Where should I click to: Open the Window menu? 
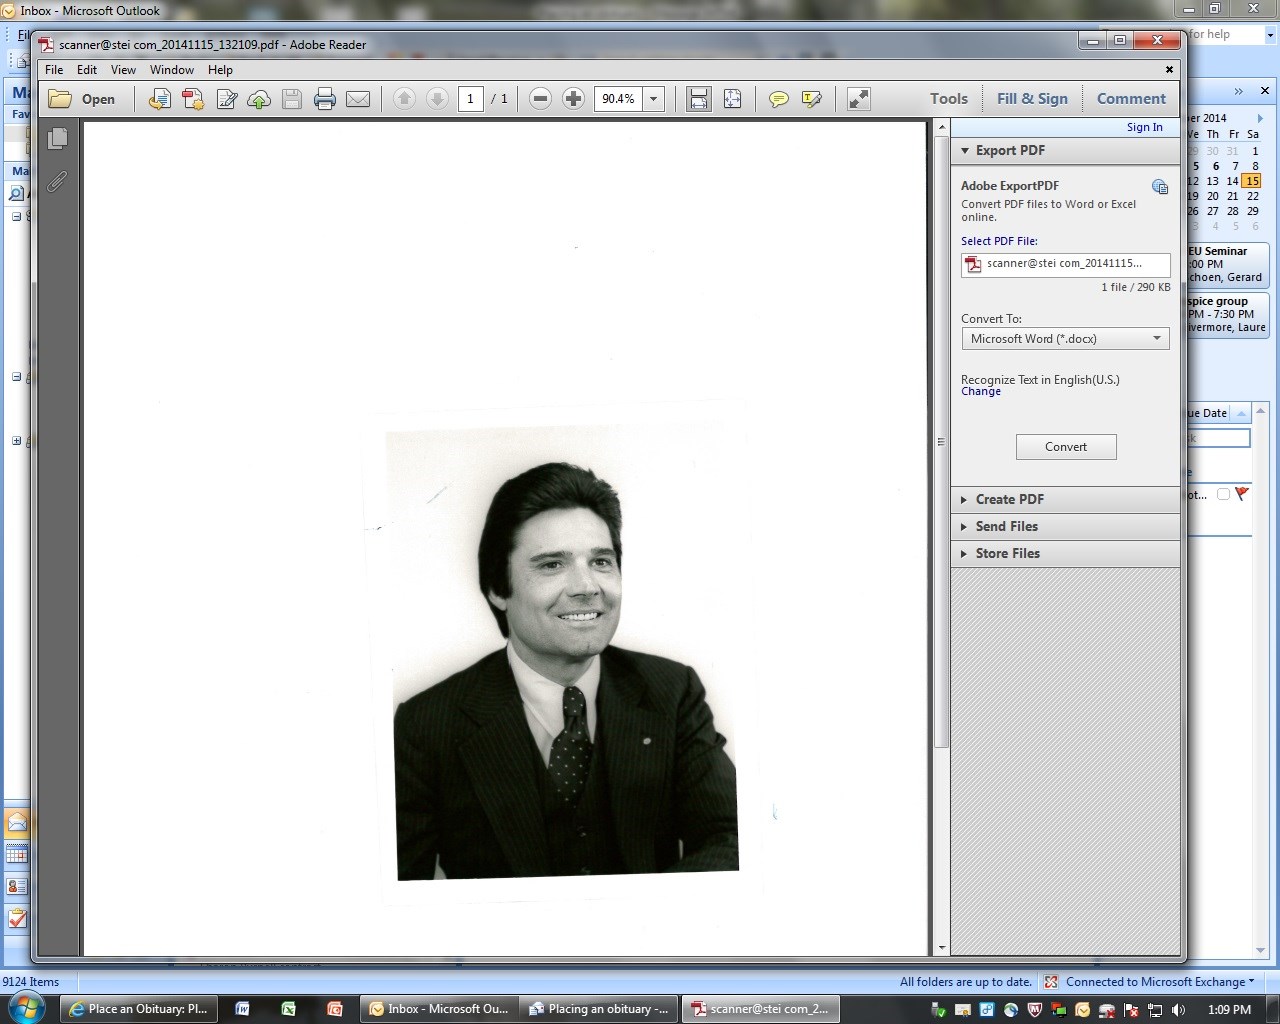tap(171, 70)
